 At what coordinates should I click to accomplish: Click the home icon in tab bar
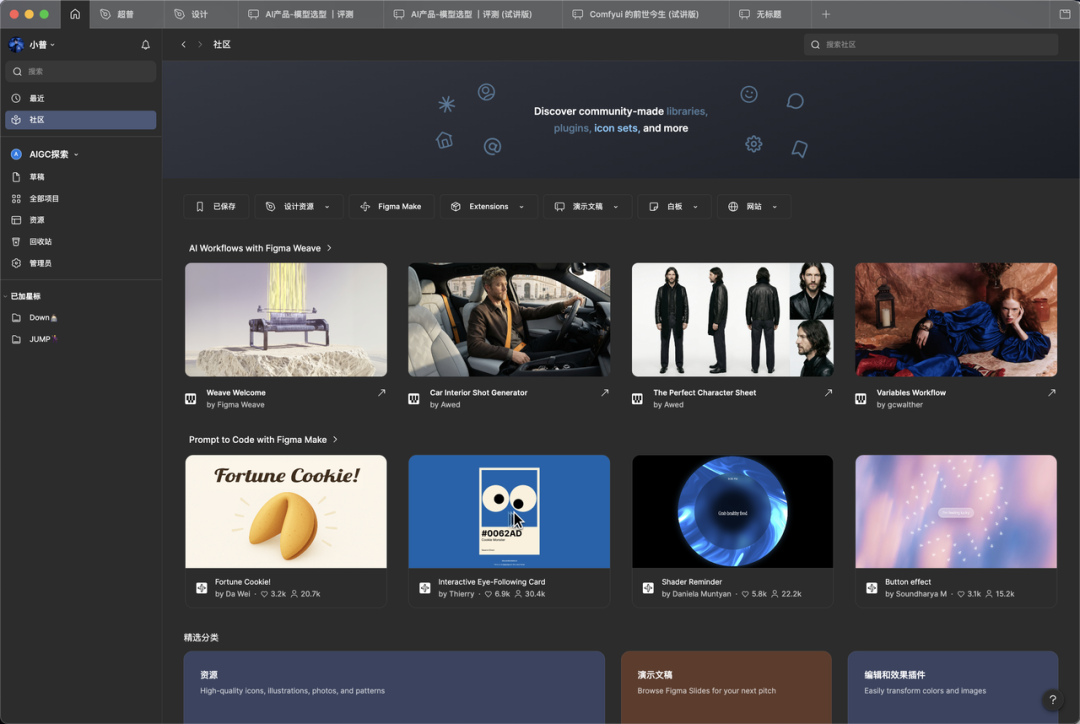click(75, 14)
